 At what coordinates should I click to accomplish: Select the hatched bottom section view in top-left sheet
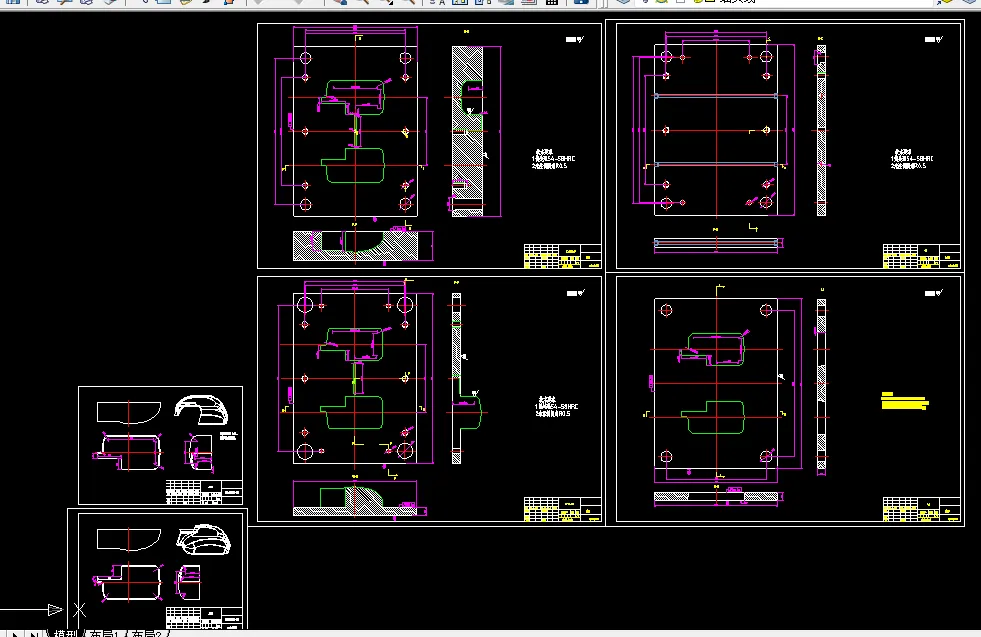(355, 246)
